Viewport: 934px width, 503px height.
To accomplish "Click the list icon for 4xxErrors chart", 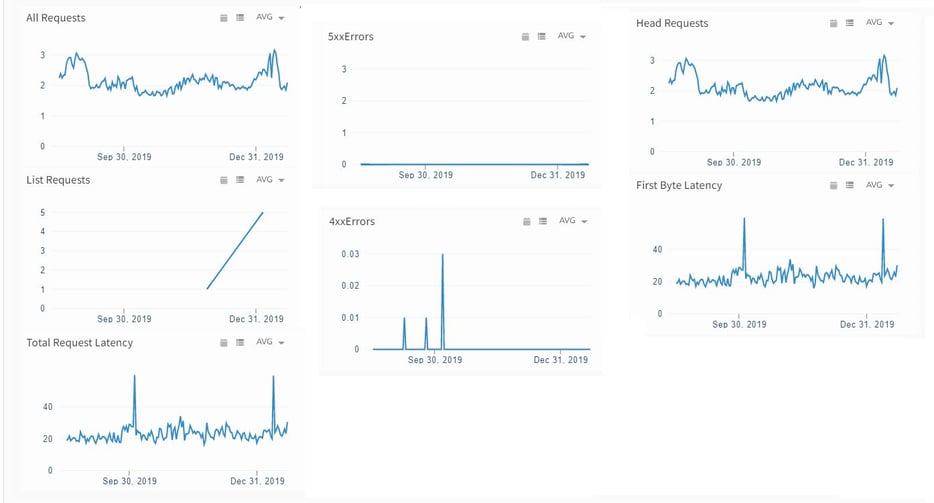I will pyautogui.click(x=542, y=221).
